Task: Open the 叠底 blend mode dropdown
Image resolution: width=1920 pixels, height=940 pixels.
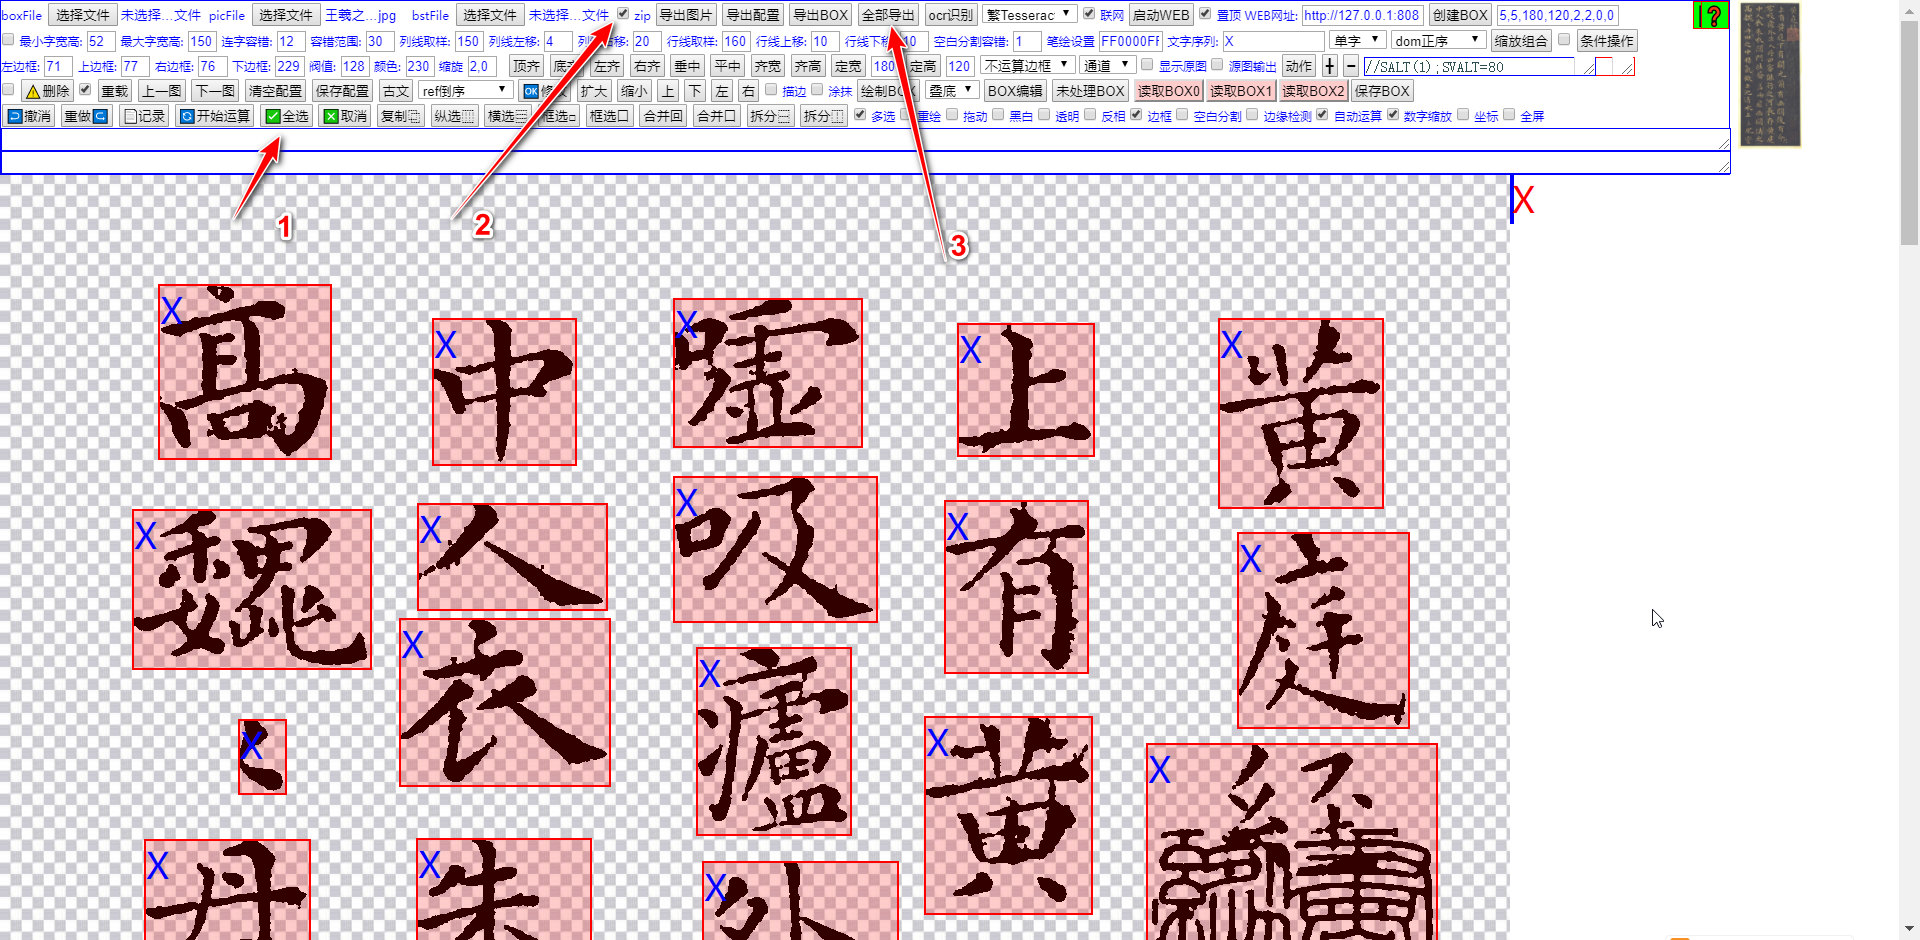Action: pyautogui.click(x=951, y=91)
